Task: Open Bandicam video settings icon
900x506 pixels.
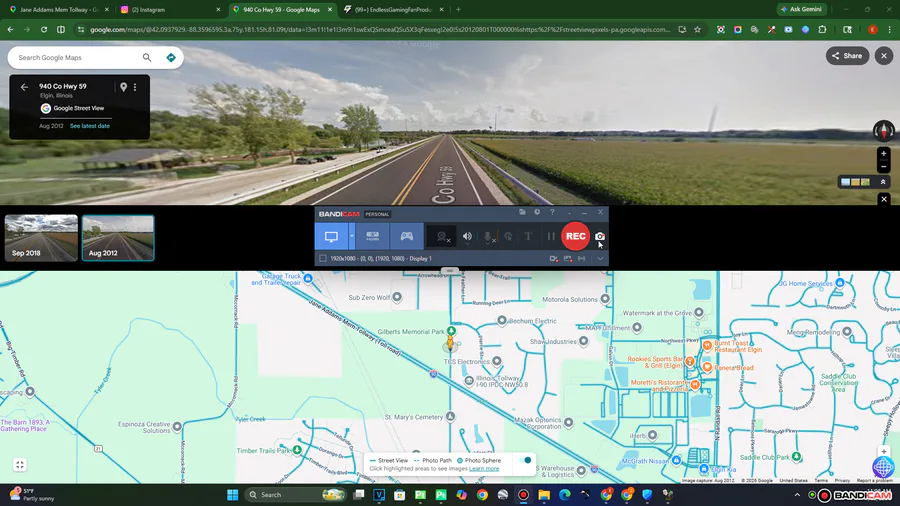Action: (x=553, y=259)
